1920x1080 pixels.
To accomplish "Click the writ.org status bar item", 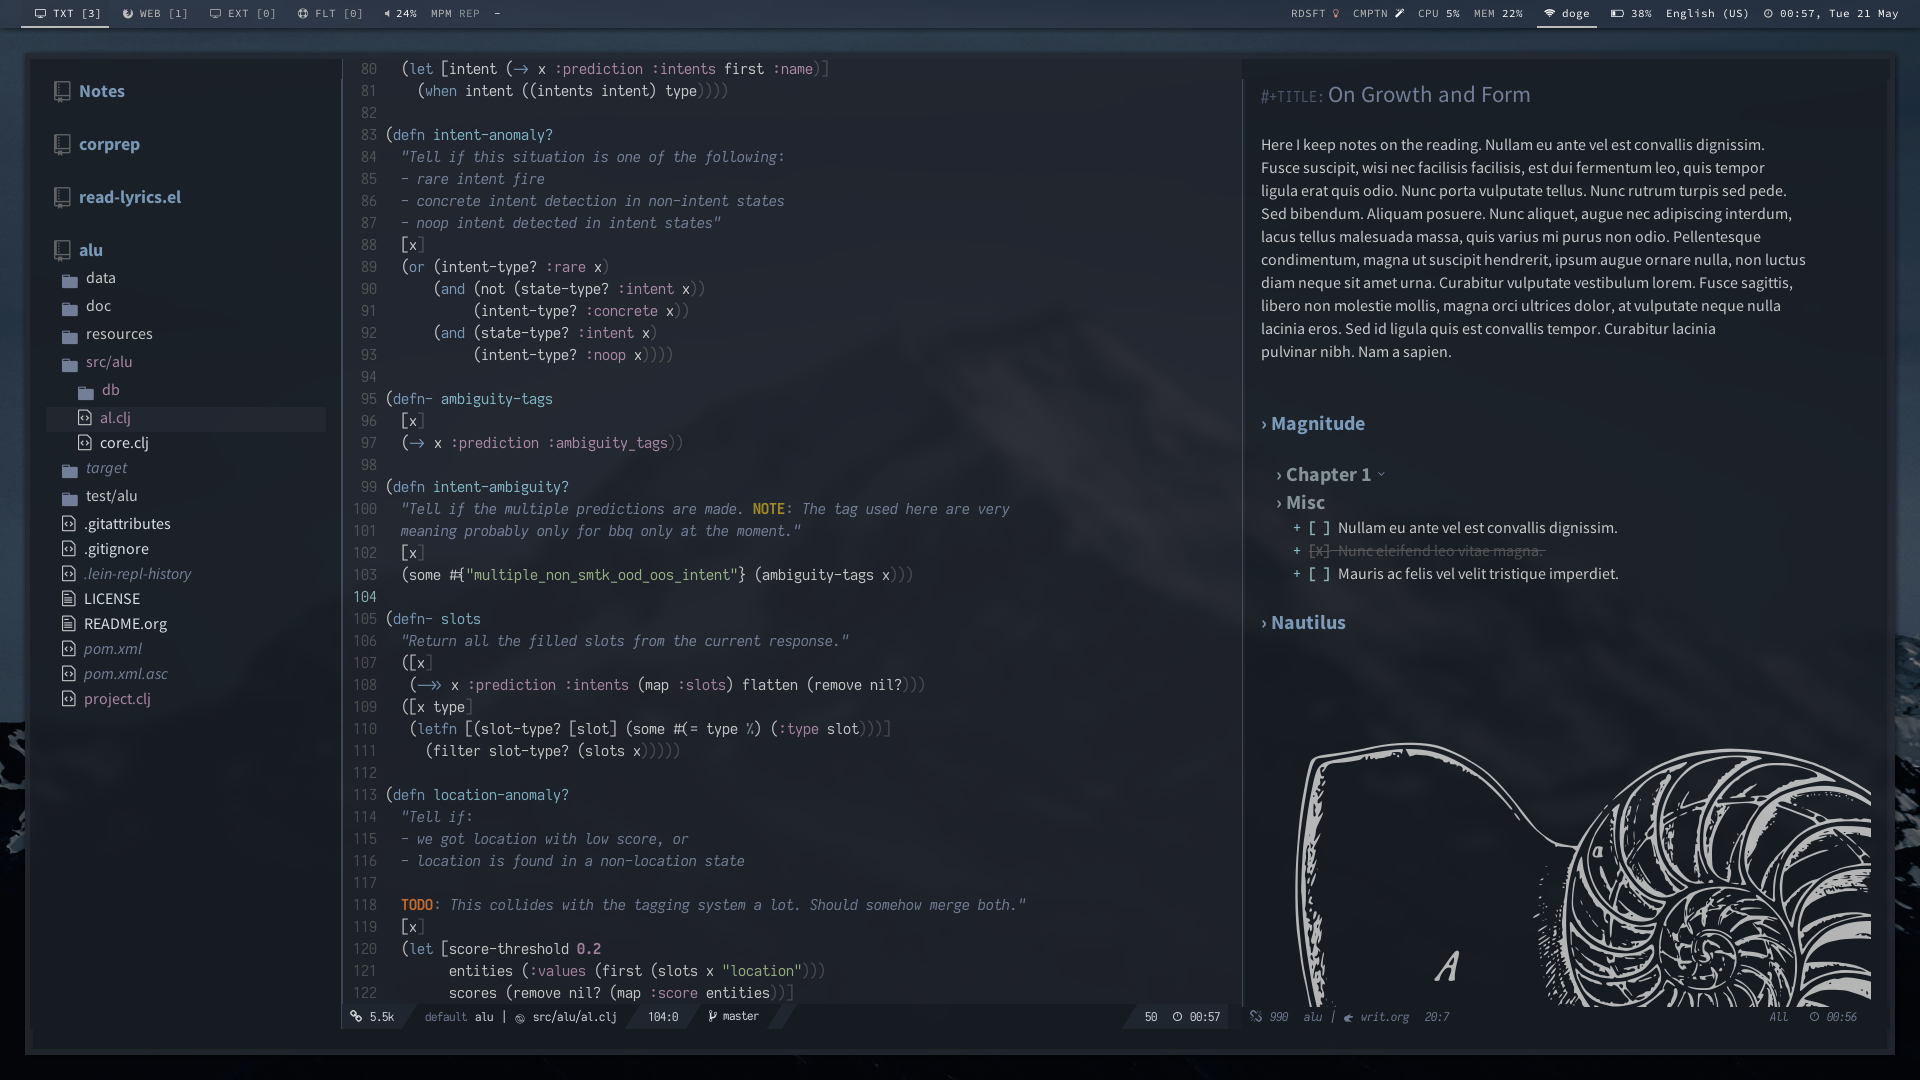I will pos(1385,1015).
